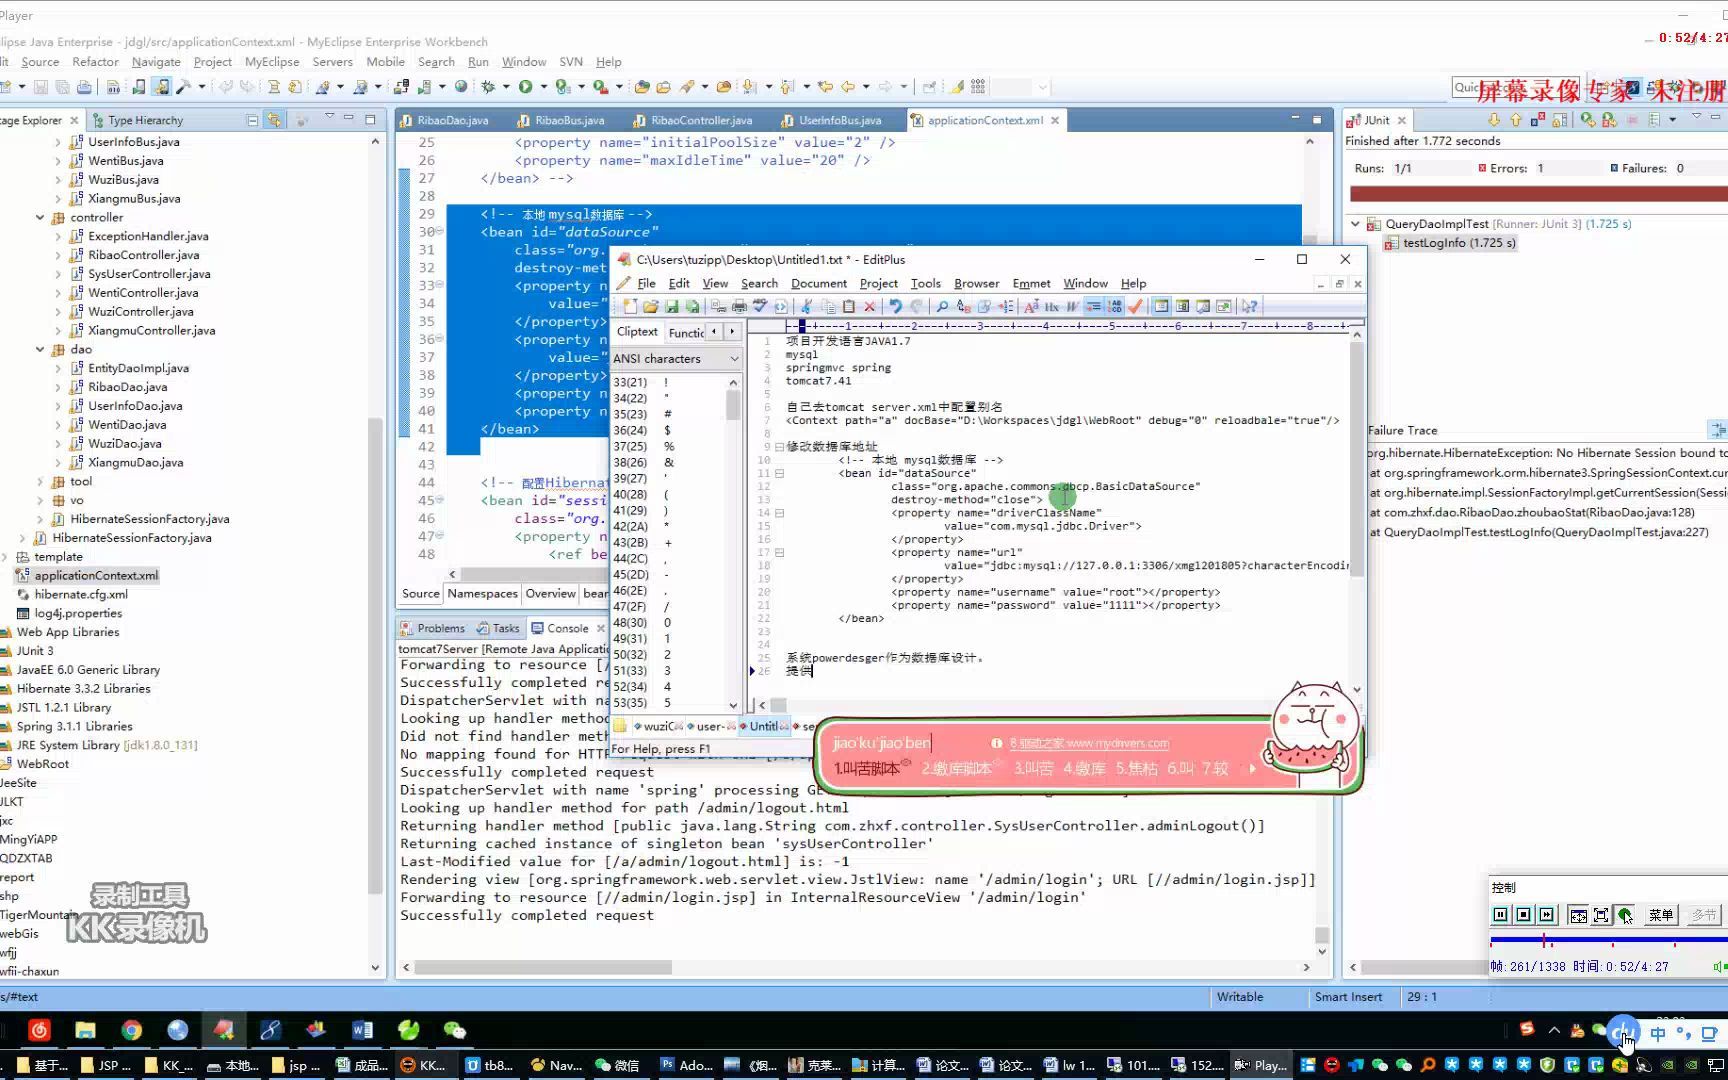
Task: Click IME next candidates page arrow
Action: tap(1251, 768)
